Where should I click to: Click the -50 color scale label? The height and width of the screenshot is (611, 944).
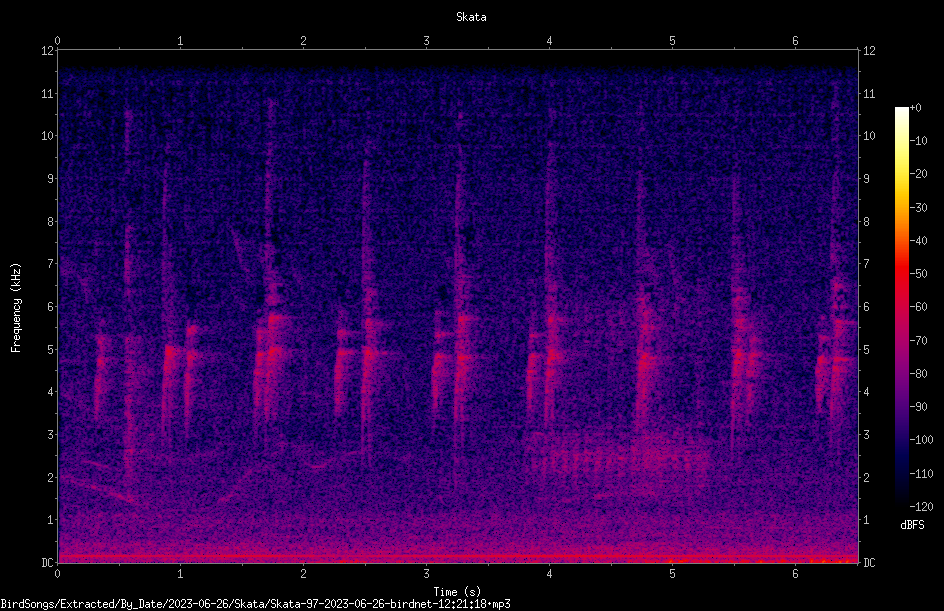[919, 274]
